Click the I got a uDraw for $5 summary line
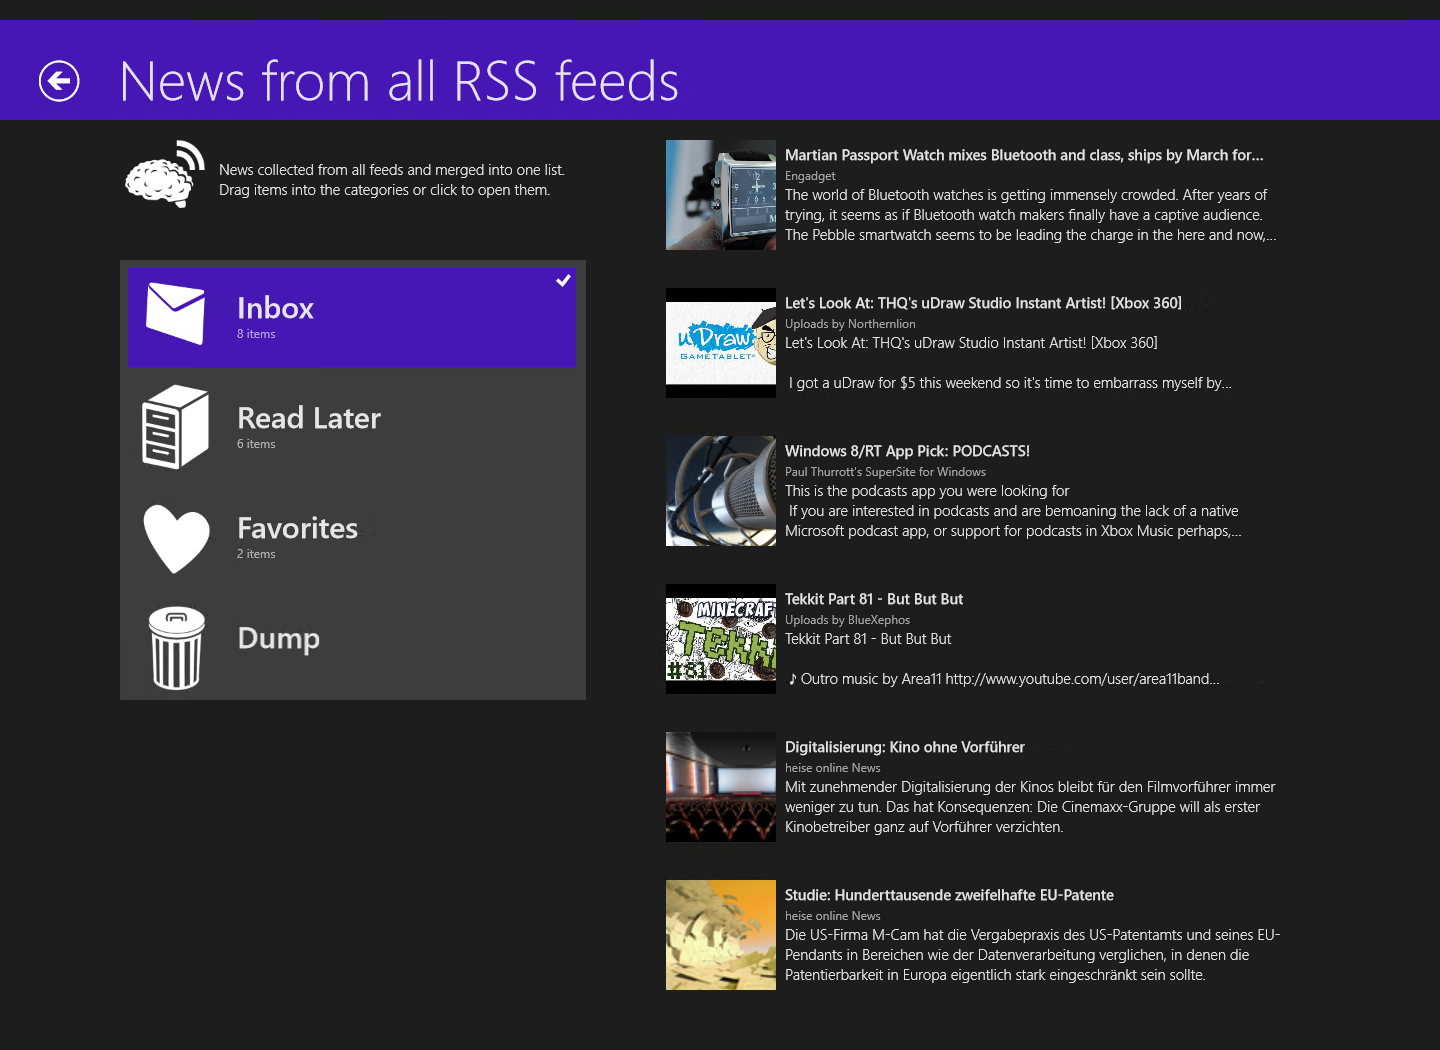 pos(1010,383)
